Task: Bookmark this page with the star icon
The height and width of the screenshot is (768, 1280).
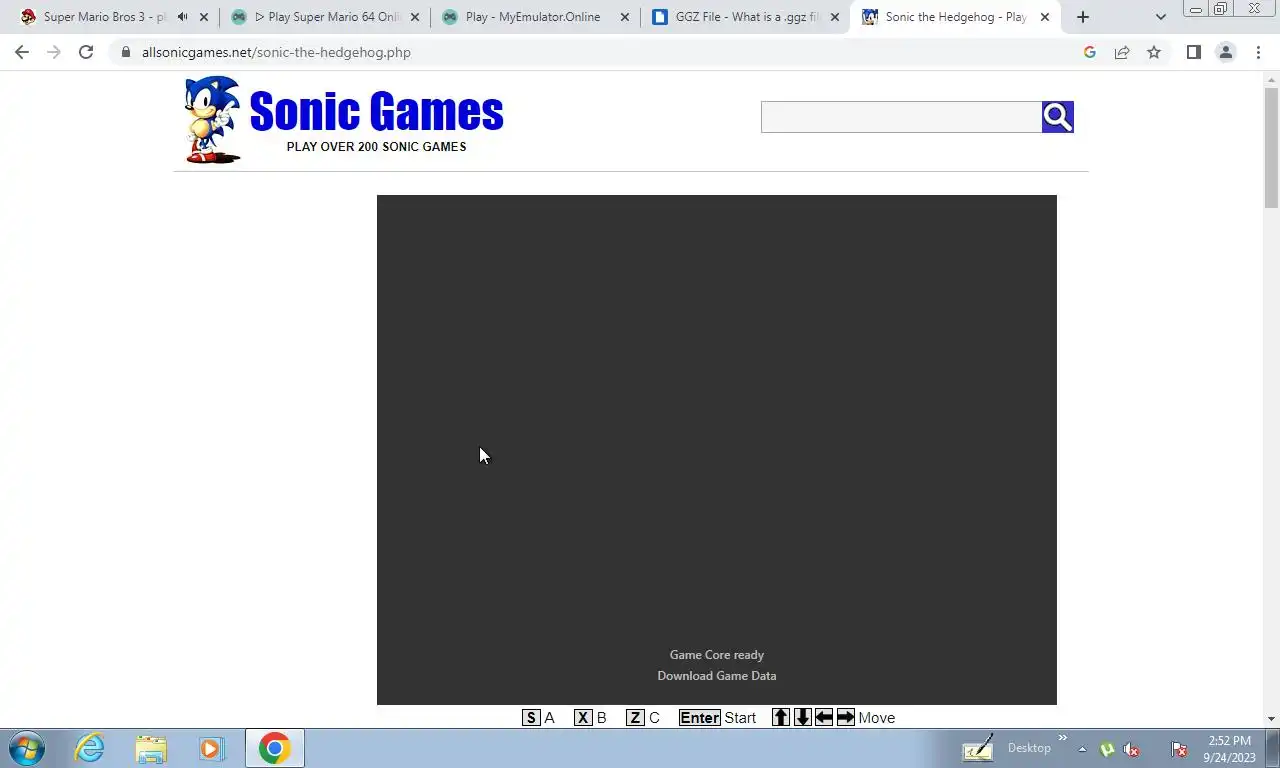Action: 1154,52
